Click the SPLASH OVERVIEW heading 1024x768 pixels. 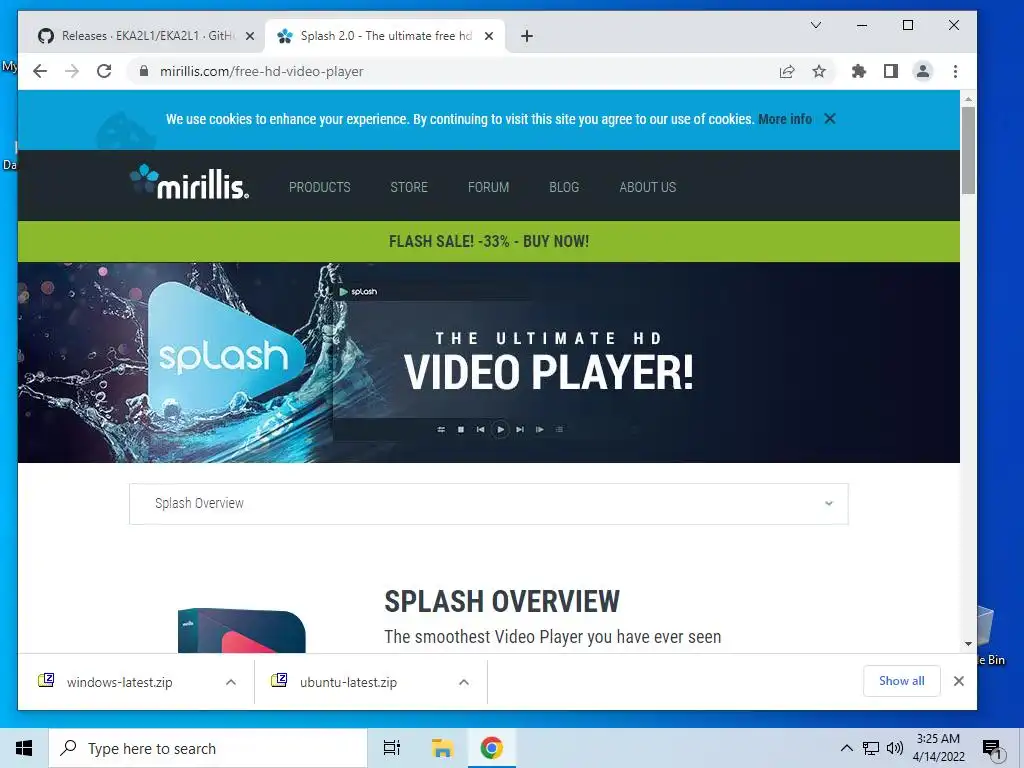[x=502, y=601]
